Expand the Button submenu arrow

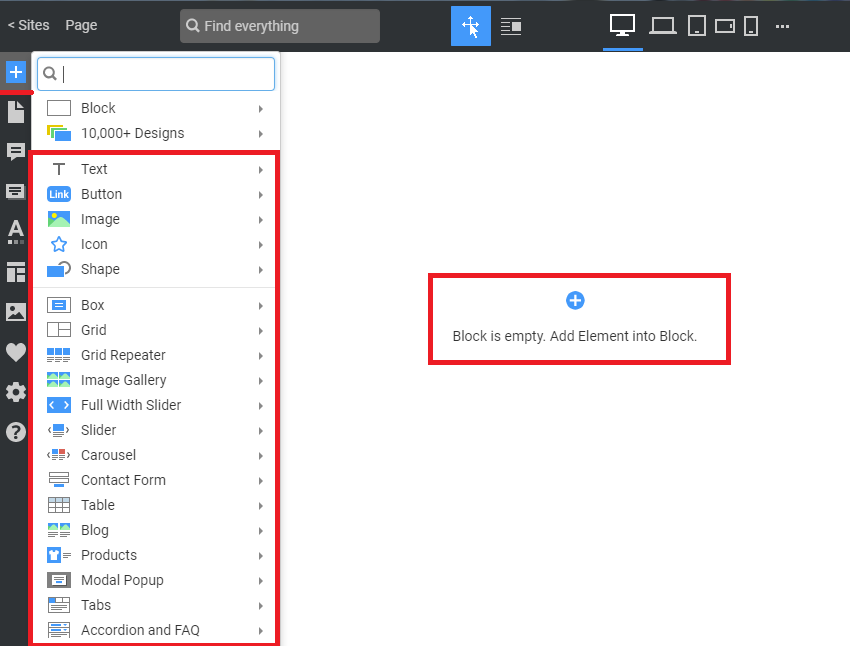[261, 195]
